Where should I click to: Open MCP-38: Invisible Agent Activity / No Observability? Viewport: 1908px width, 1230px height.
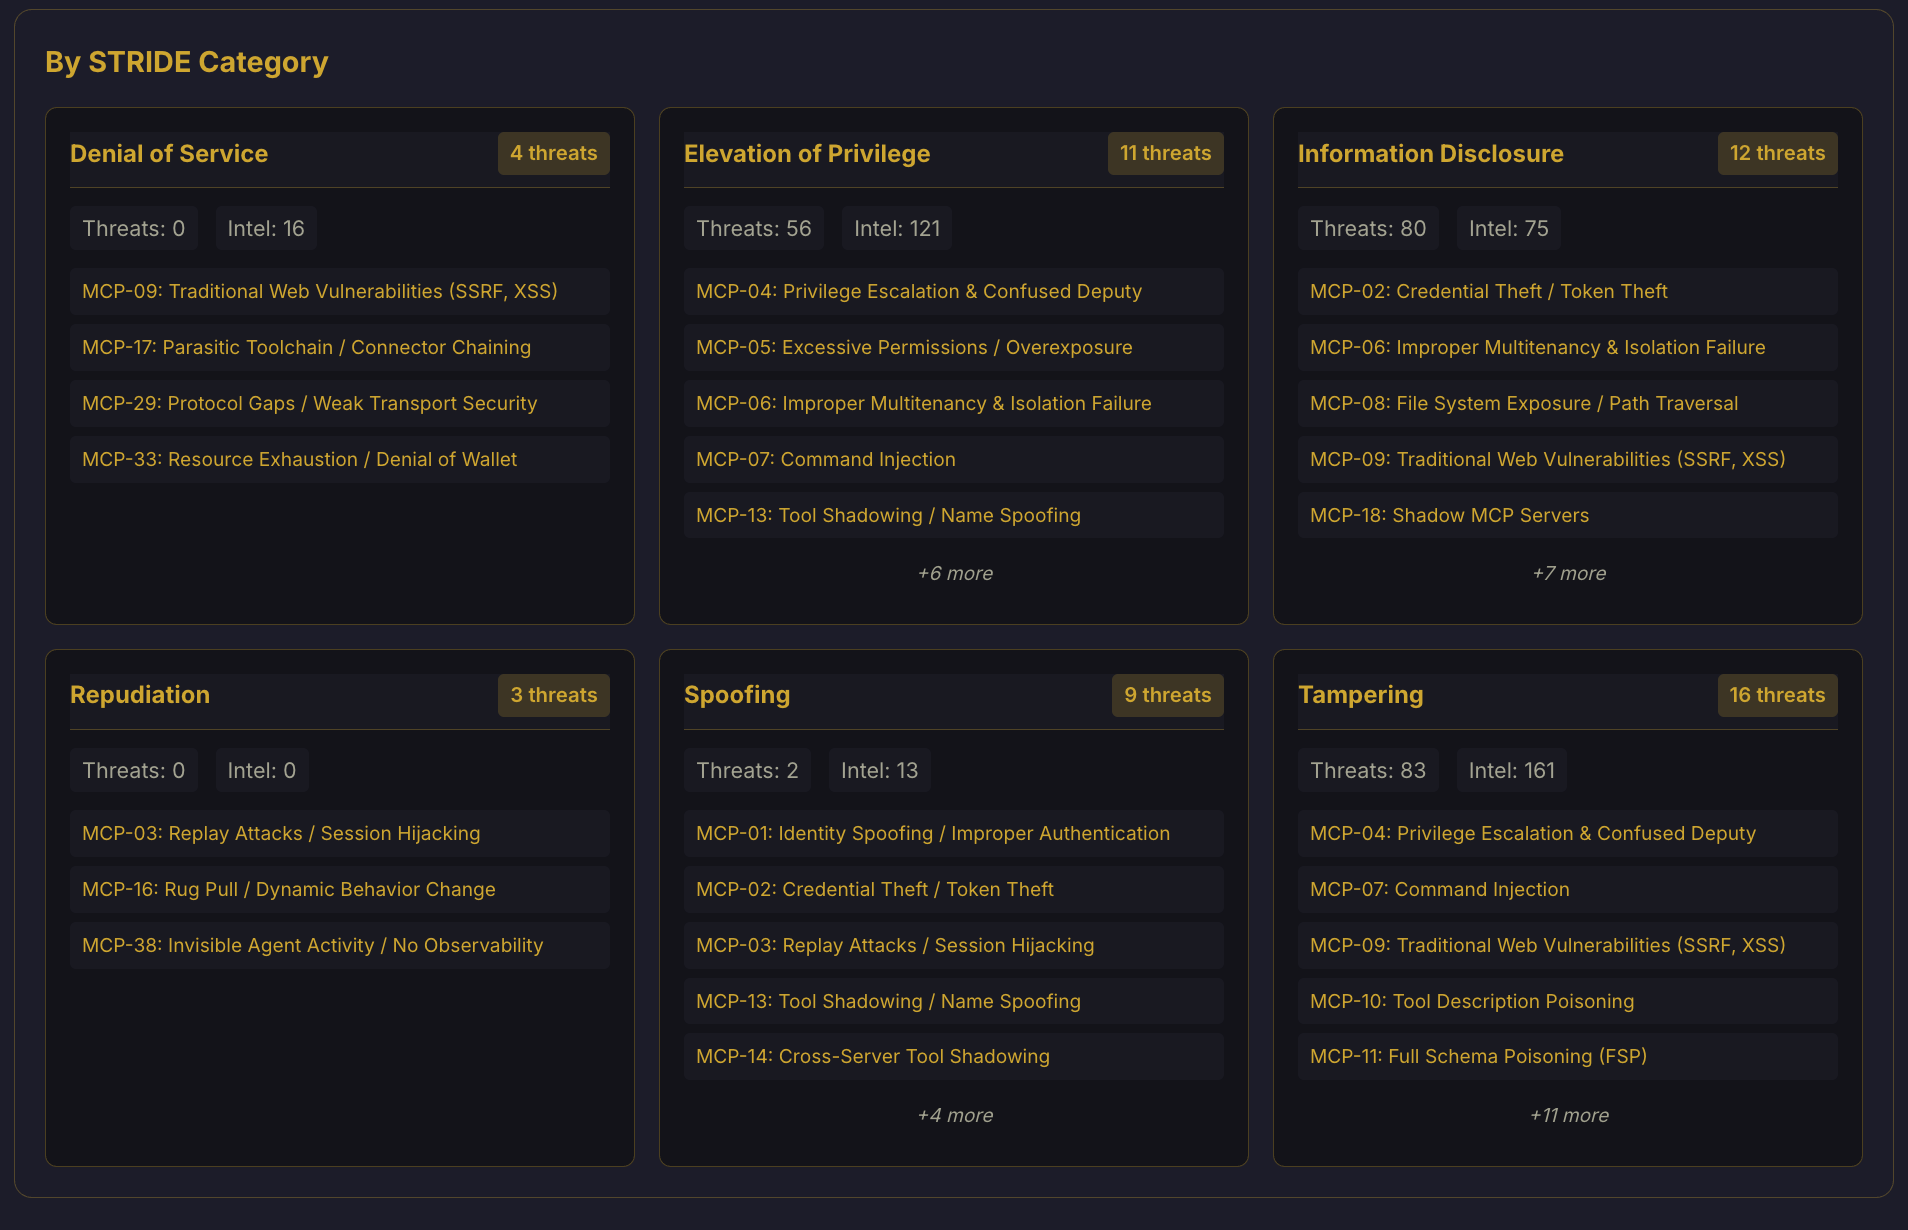coord(340,945)
